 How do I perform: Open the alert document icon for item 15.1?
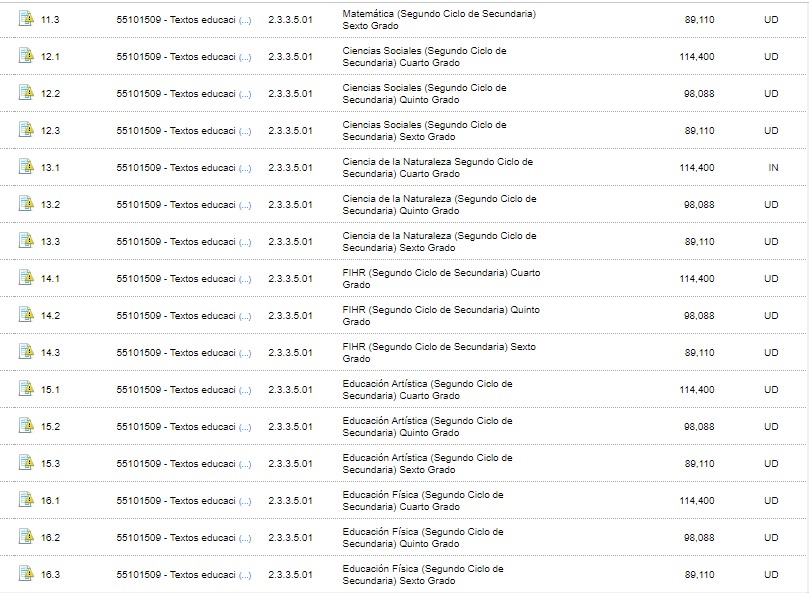click(26, 389)
